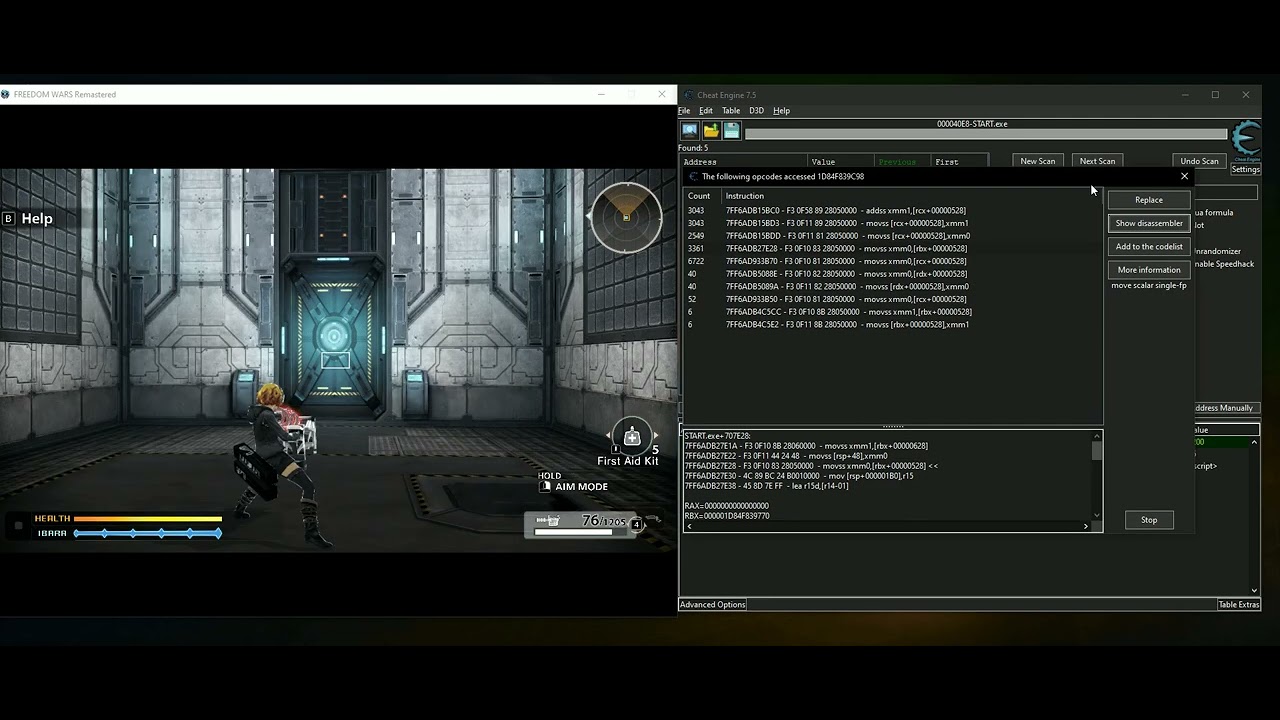Screen dimensions: 1280x720
Task: Select the 7FF6ADB27E28 movss row
Action: tap(893, 249)
